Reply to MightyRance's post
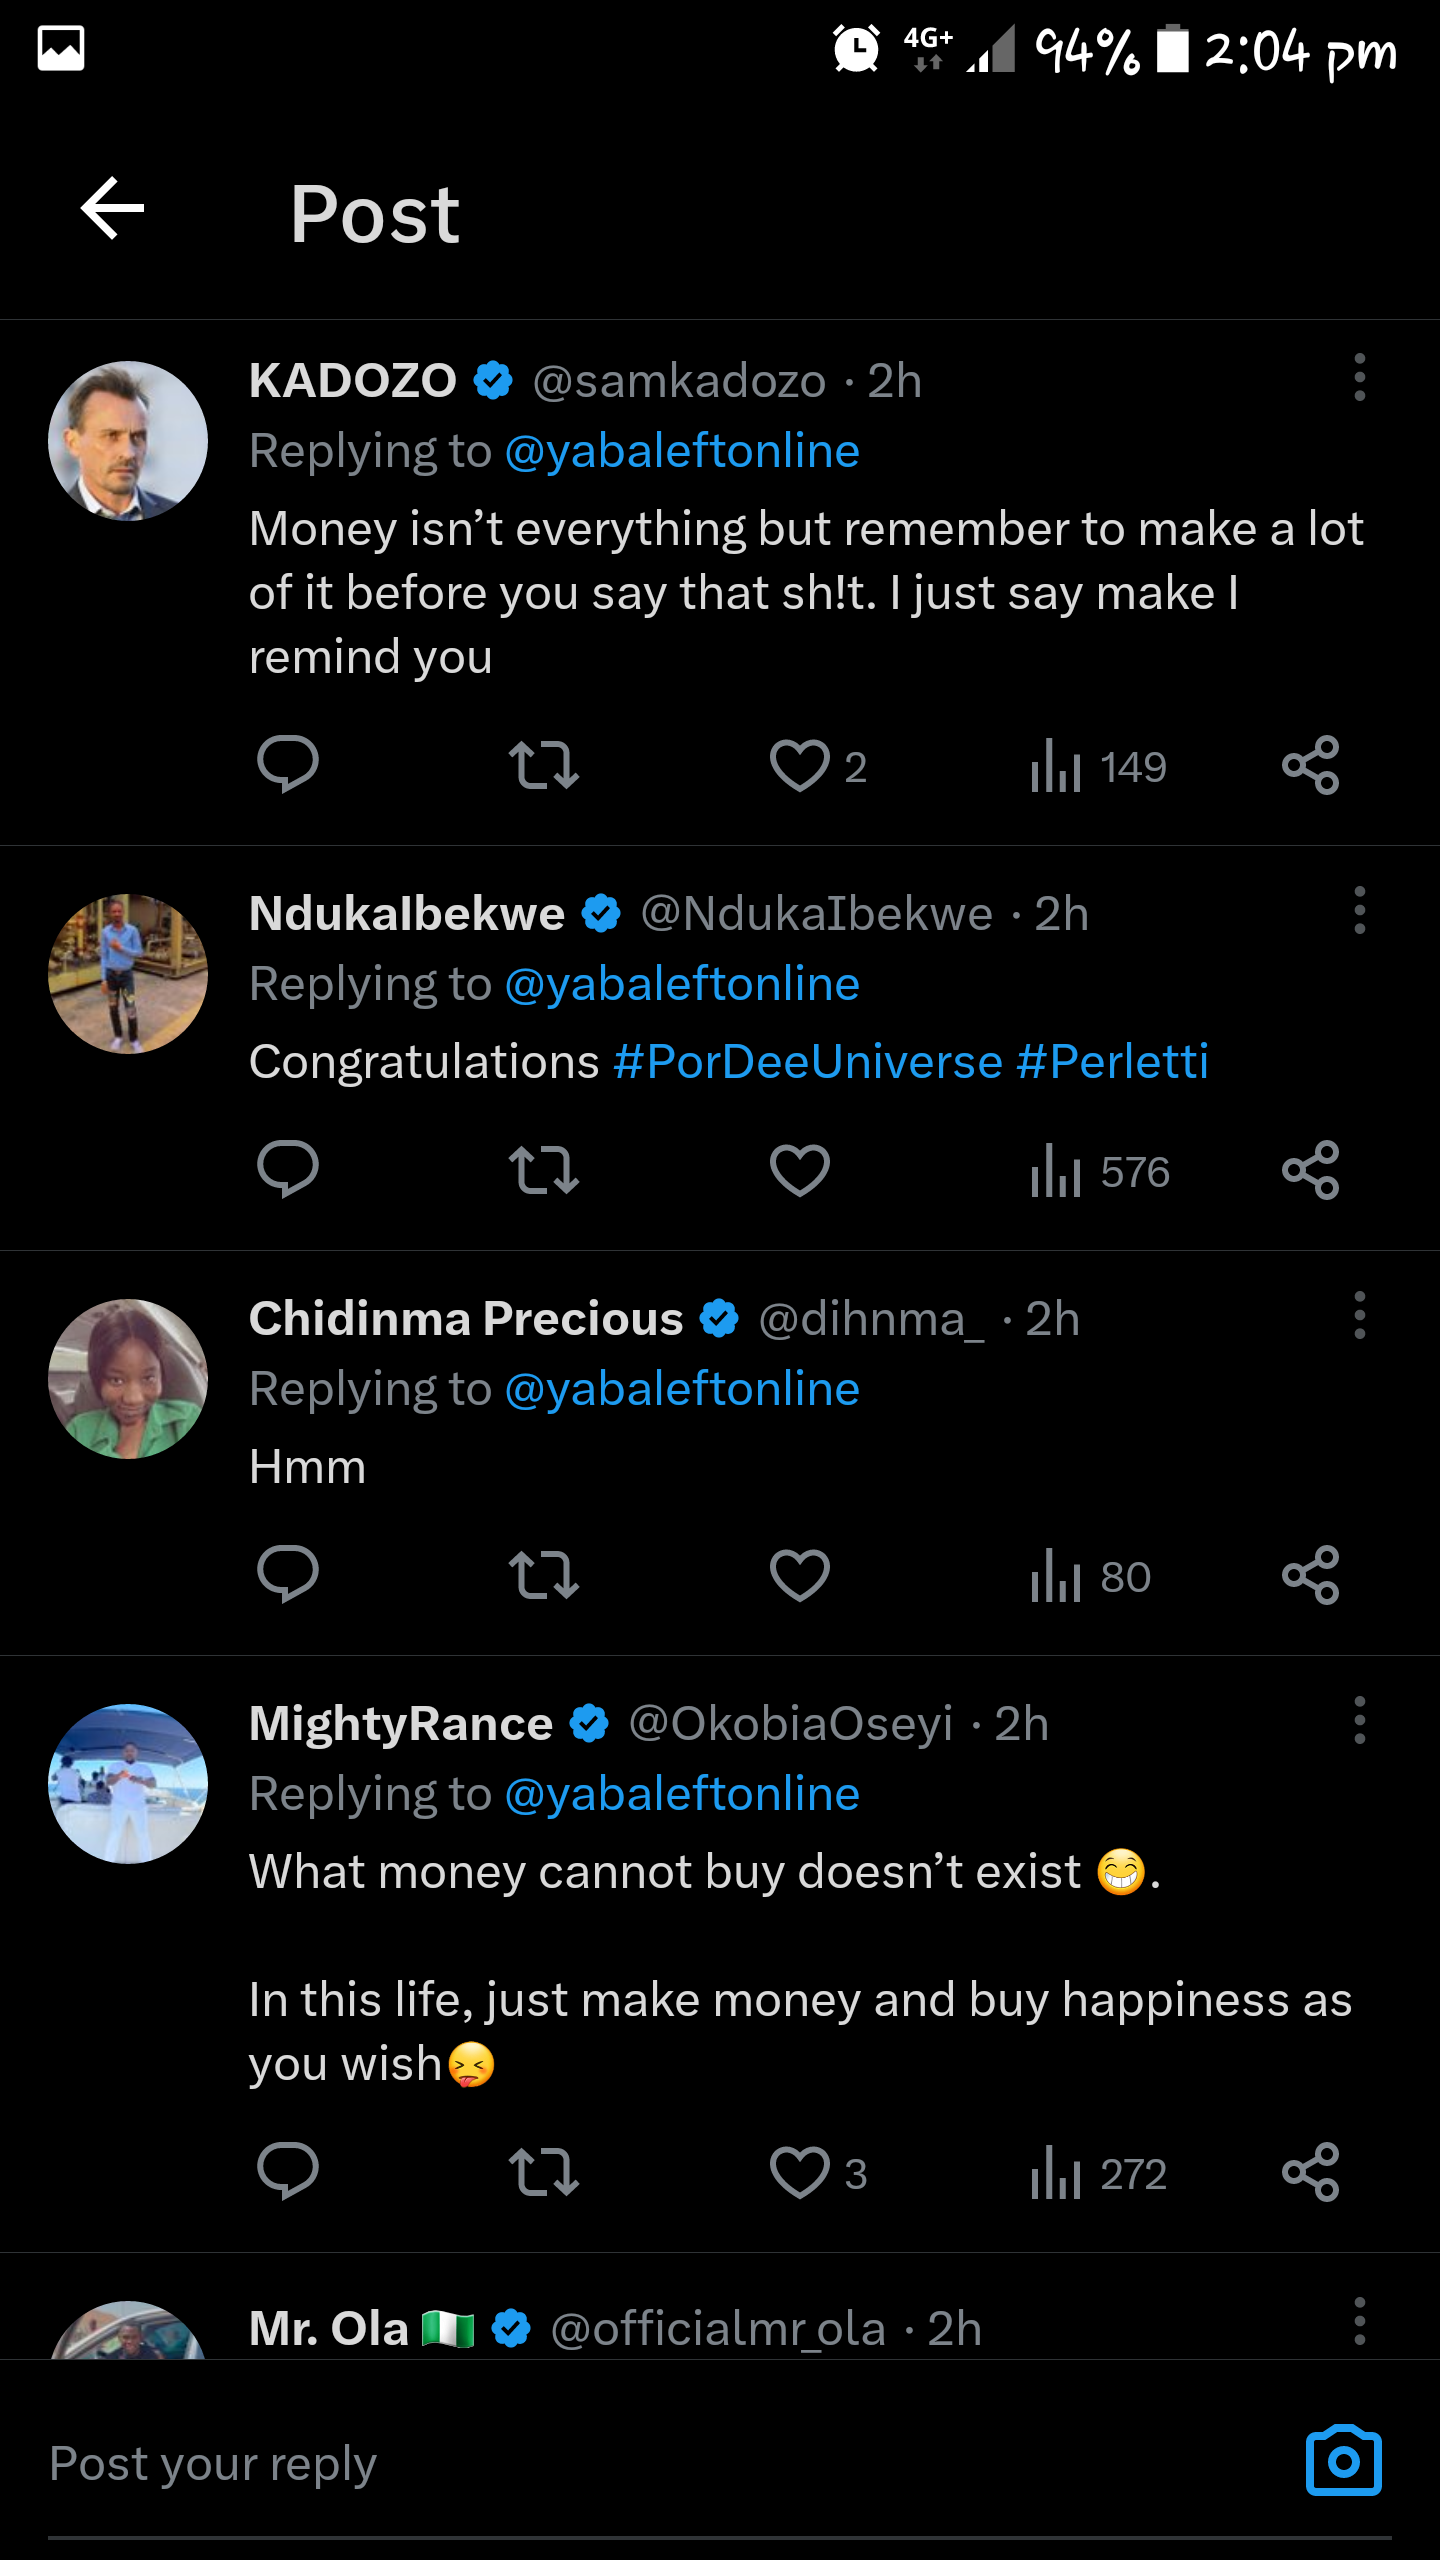Image resolution: width=1440 pixels, height=2560 pixels. pyautogui.click(x=287, y=2172)
